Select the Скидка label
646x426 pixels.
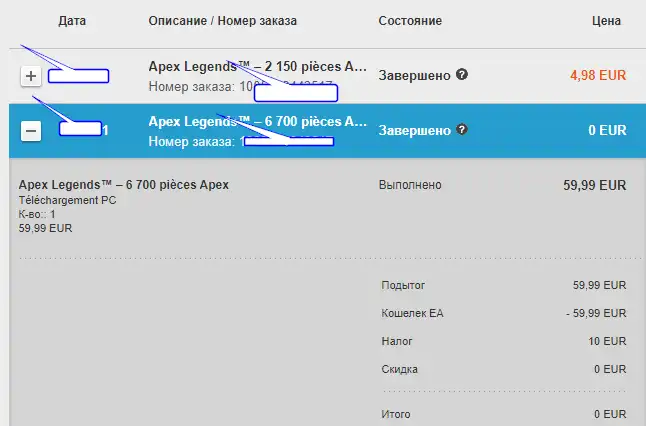(400, 369)
